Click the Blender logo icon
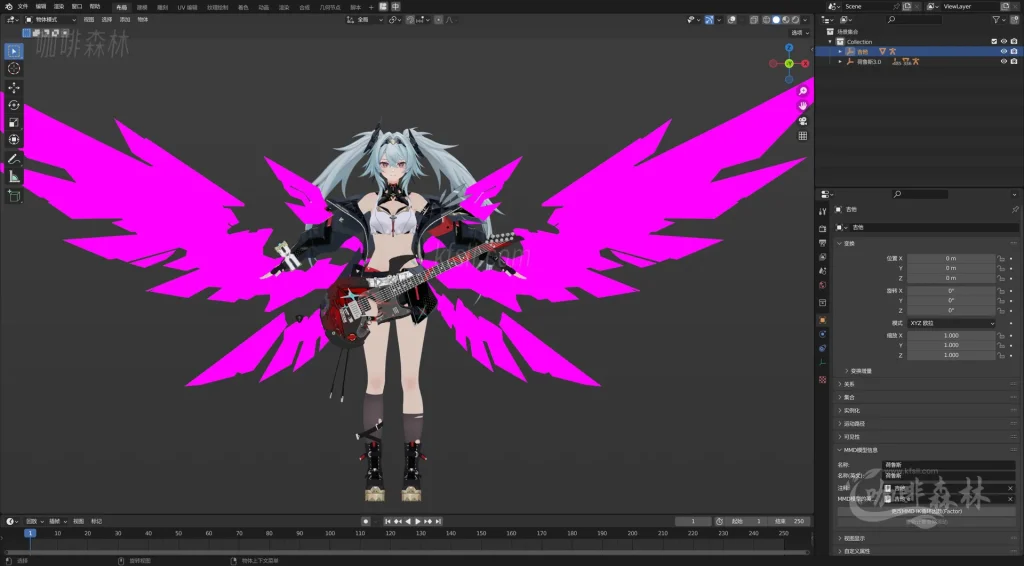1024x566 pixels. [8, 7]
